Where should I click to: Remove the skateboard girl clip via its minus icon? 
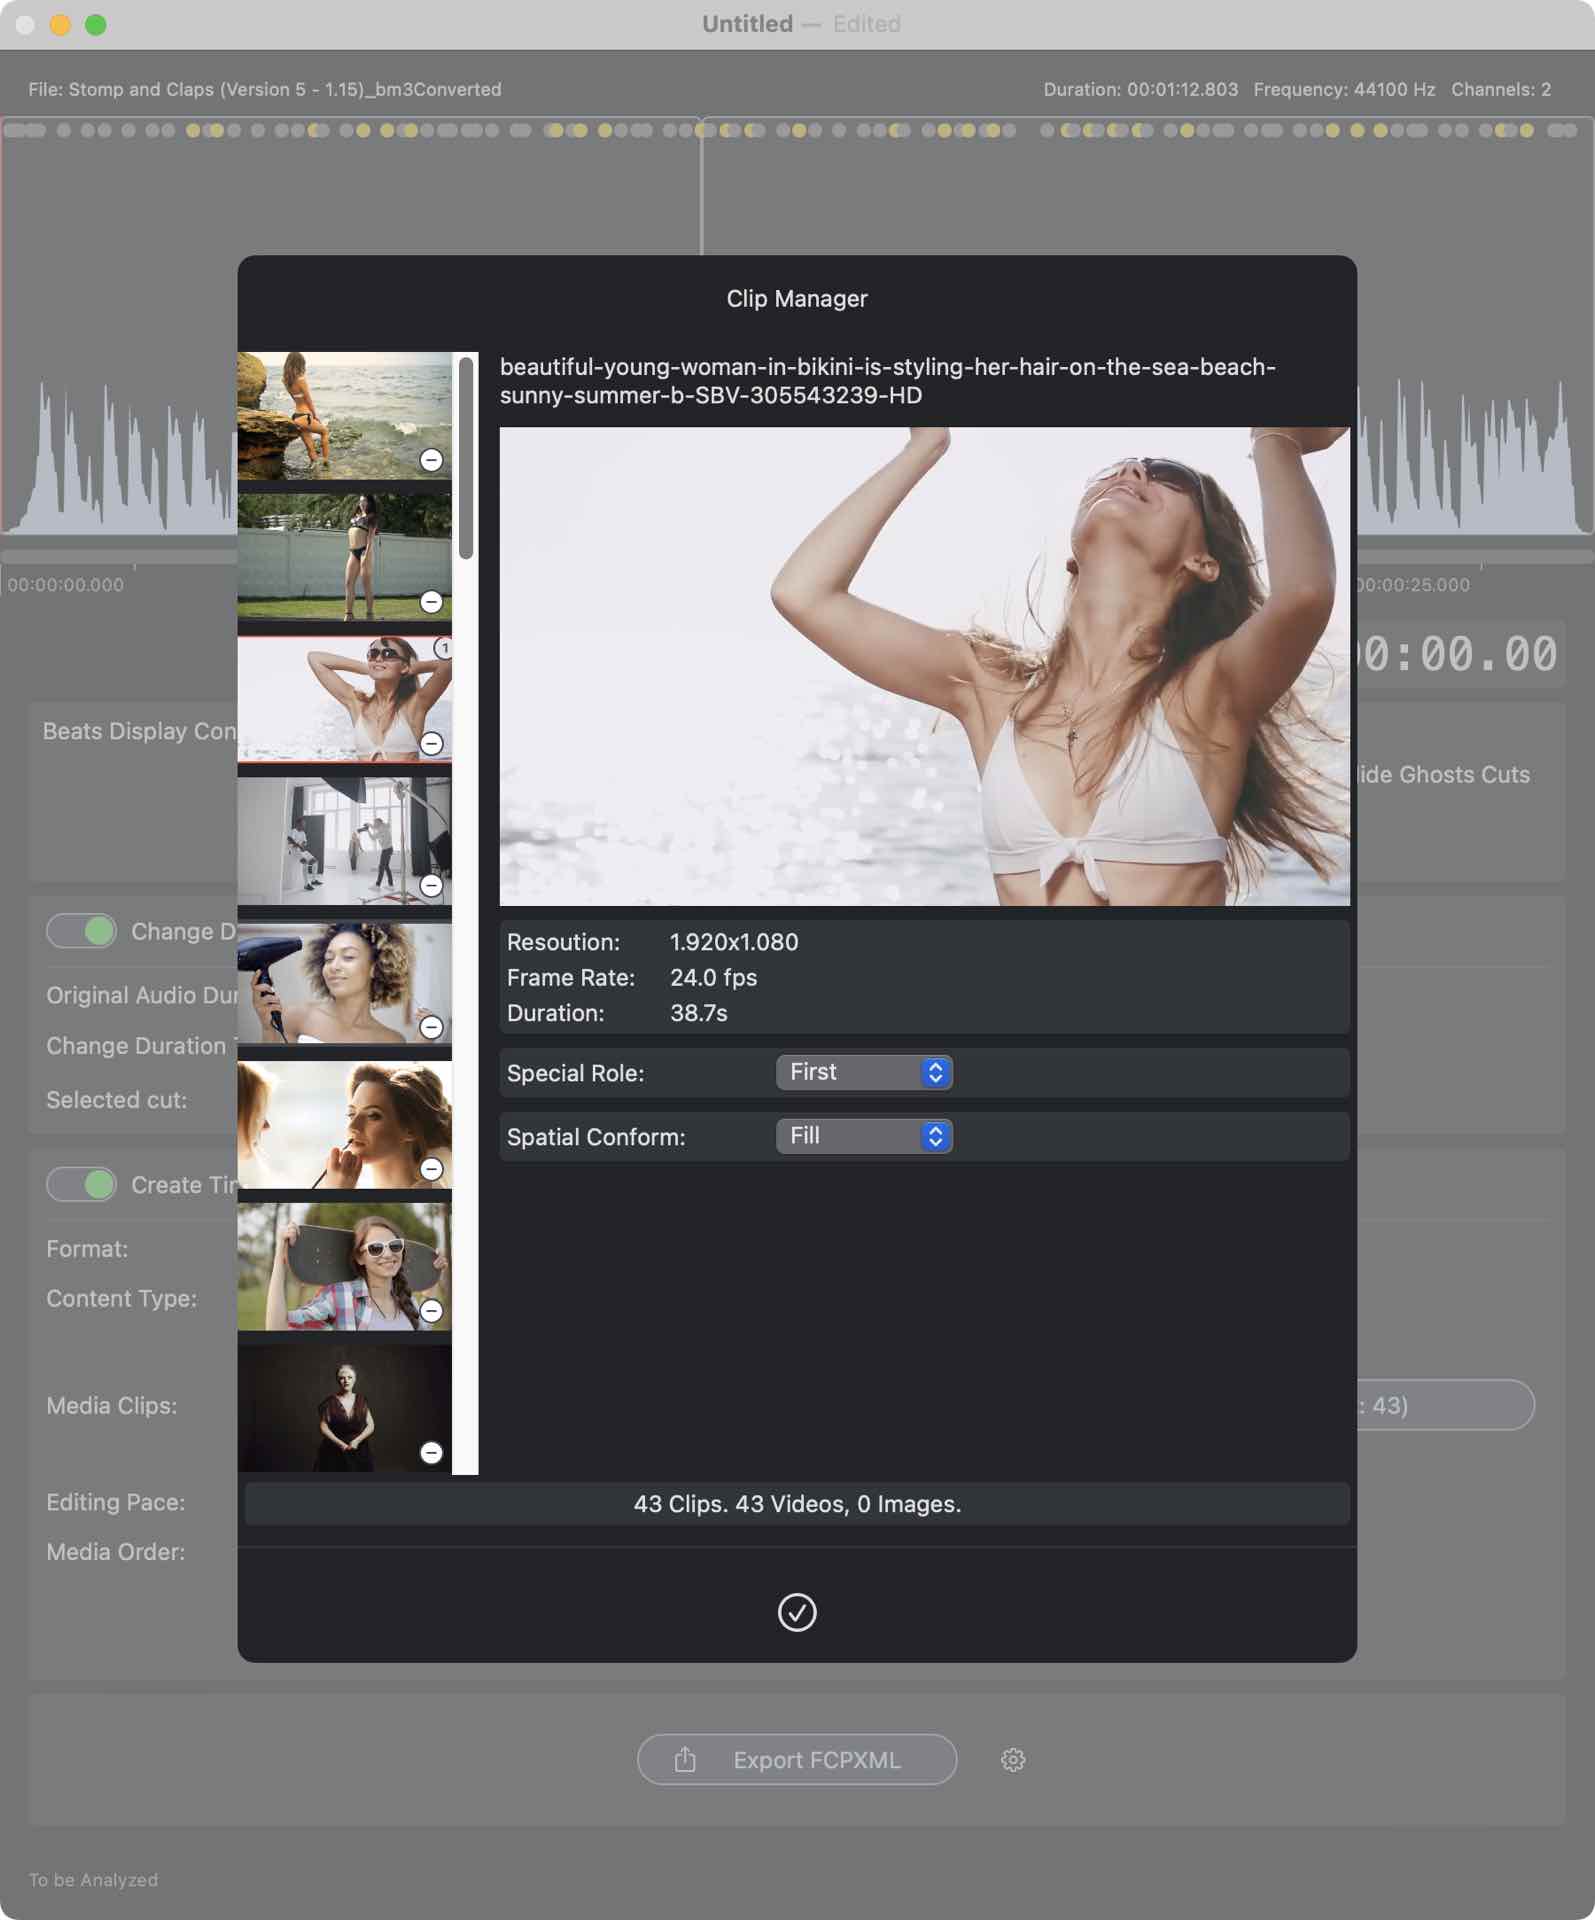click(x=431, y=1310)
